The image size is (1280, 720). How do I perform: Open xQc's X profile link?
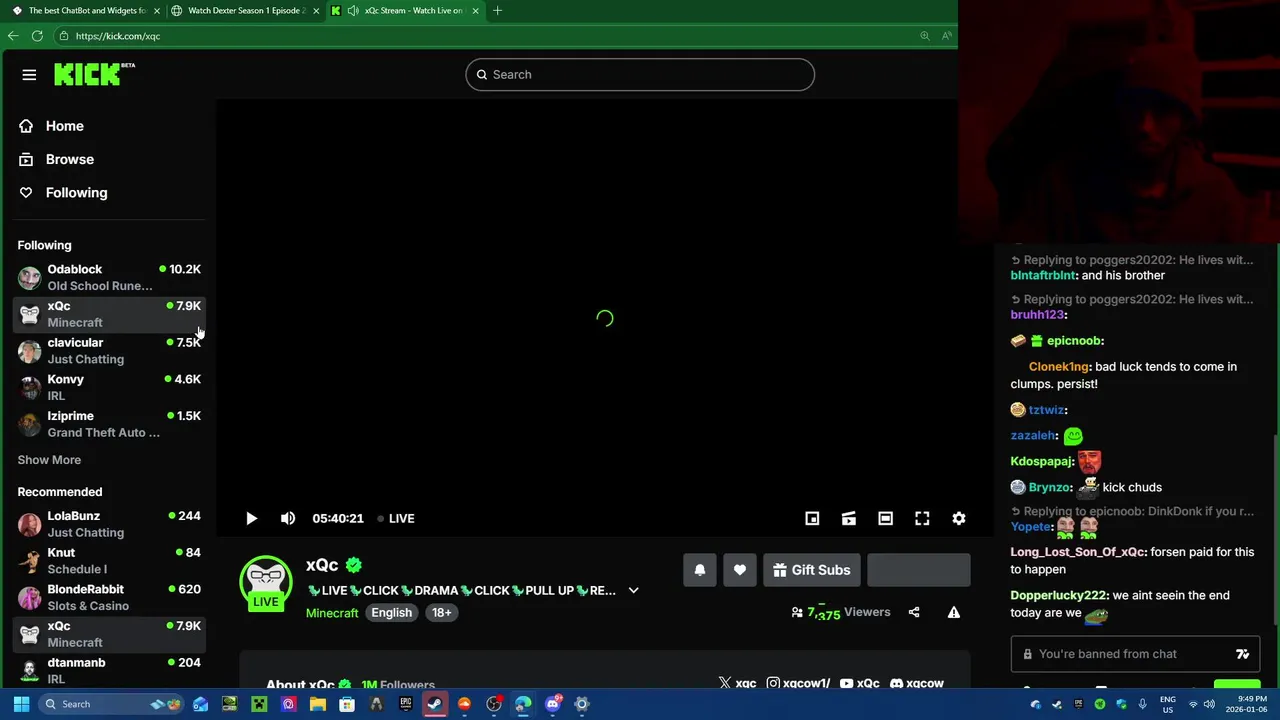(737, 683)
